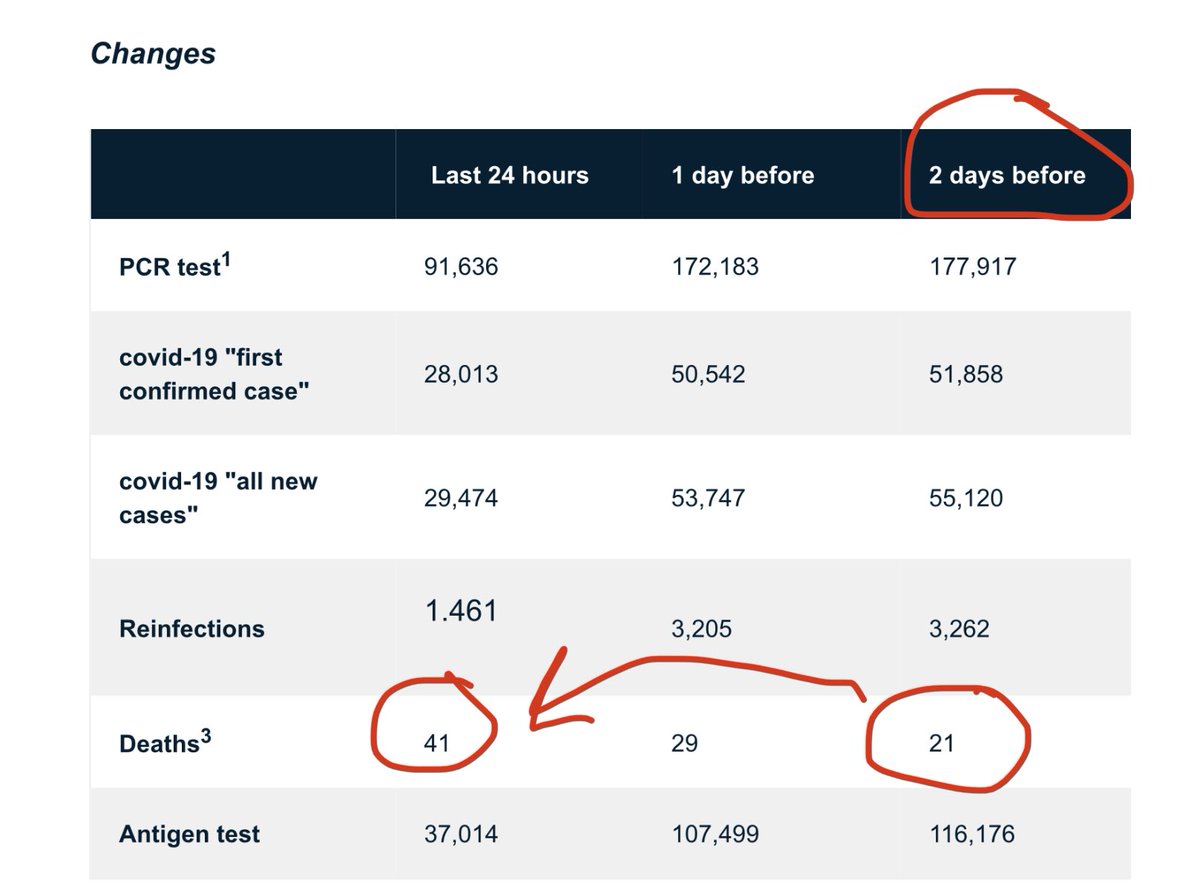Click the PCR test value 91,636
1200x894 pixels.
point(461,267)
